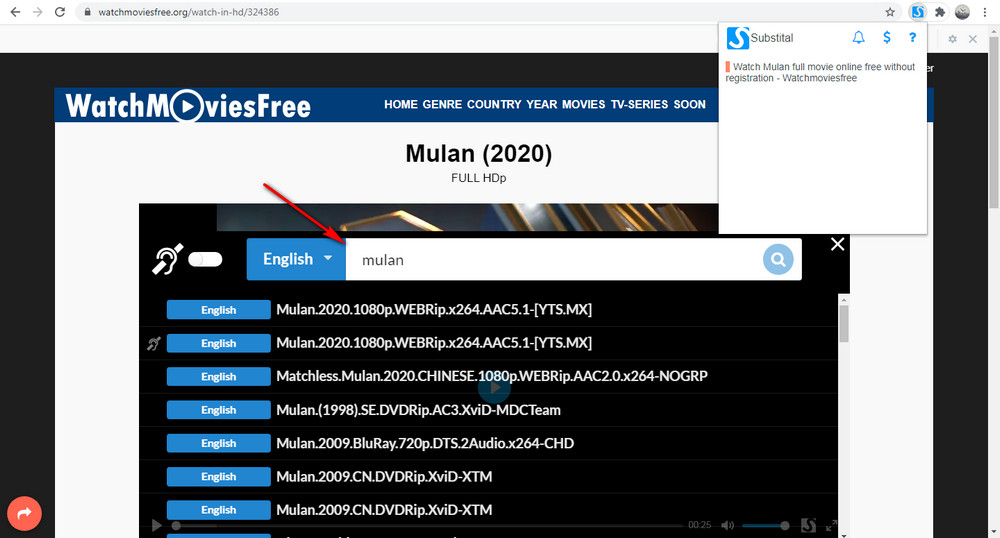Screen dimensions: 1000x538
Task: Click the padlock icon in address bar
Action: point(87,12)
